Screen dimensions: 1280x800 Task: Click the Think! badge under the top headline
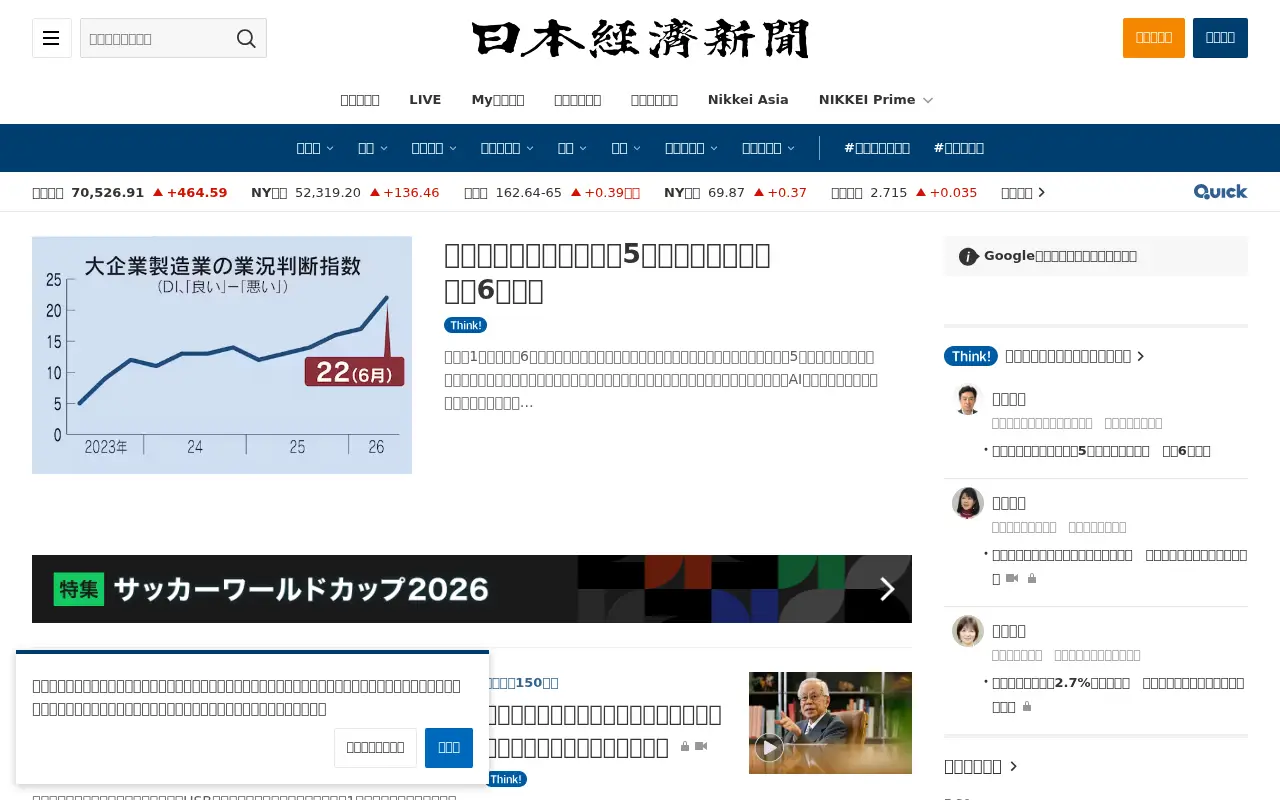click(x=465, y=325)
